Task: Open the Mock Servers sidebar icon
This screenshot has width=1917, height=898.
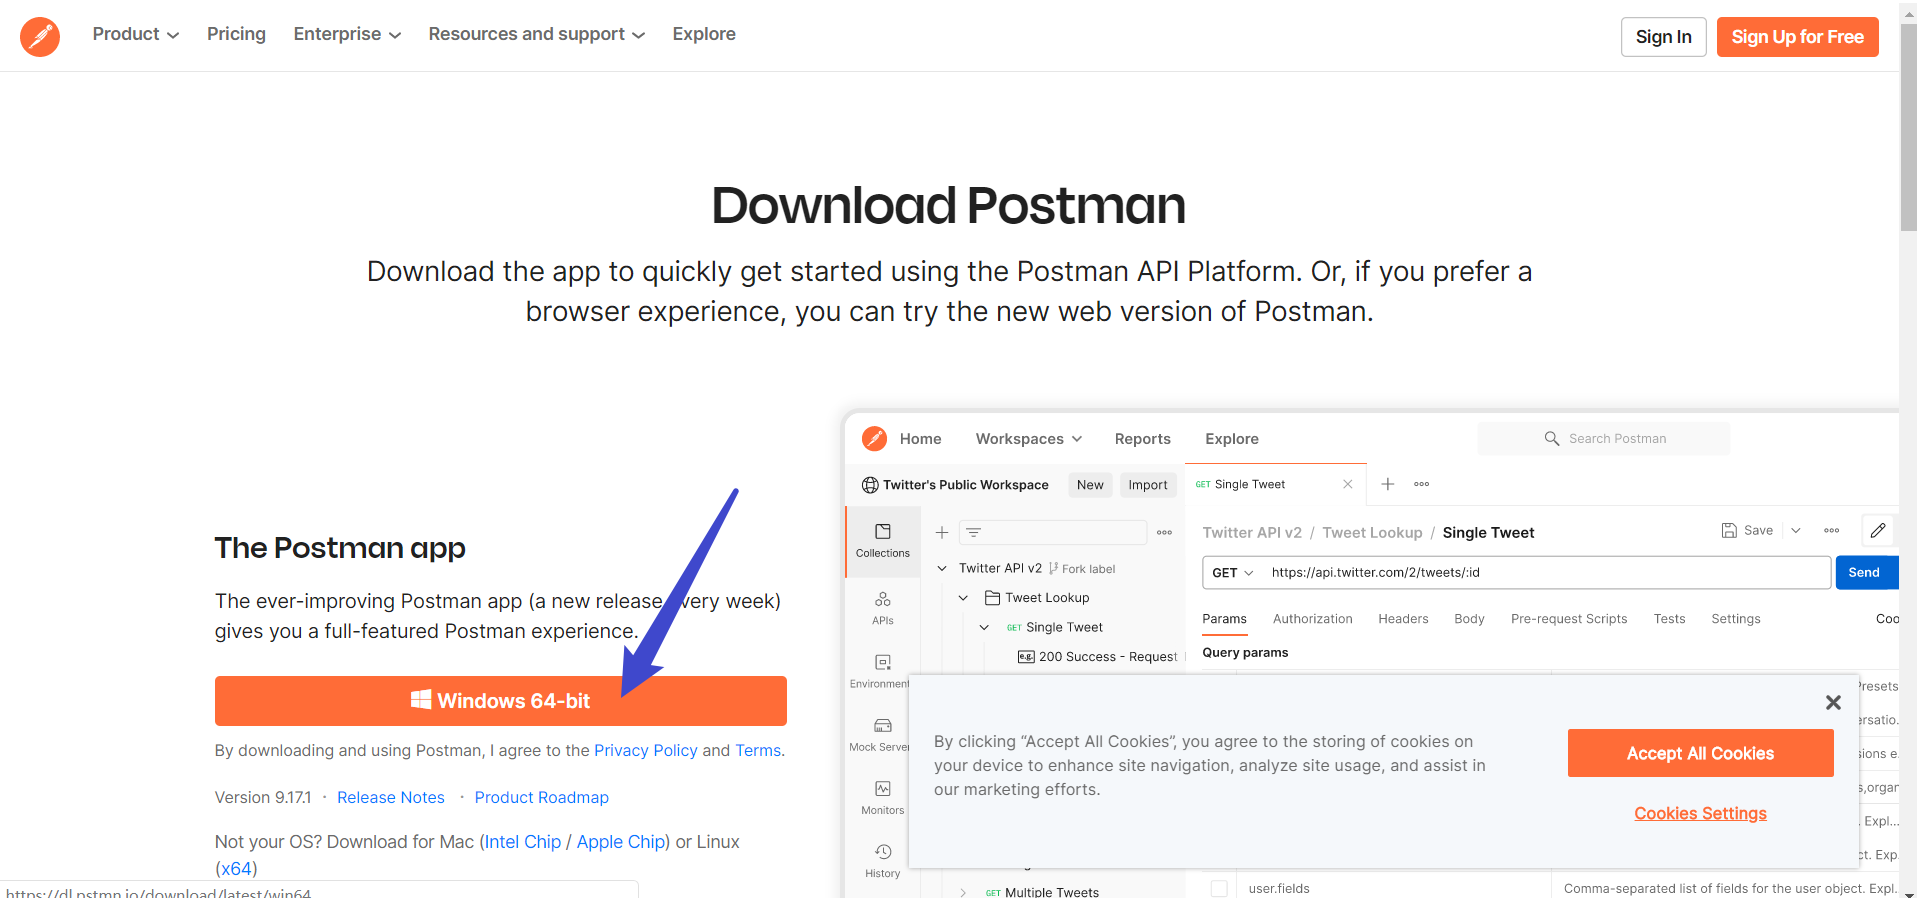Action: click(x=882, y=734)
